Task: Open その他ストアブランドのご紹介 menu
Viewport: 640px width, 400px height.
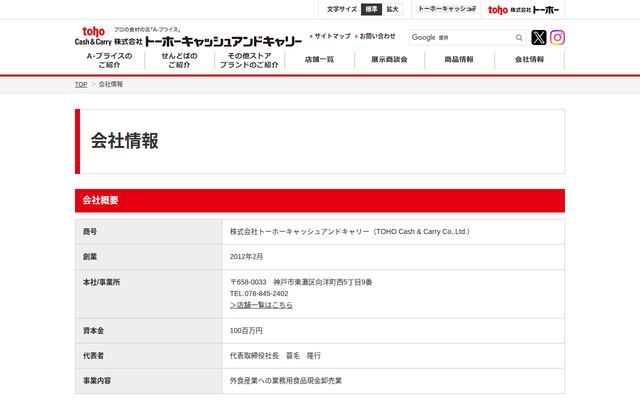Action: point(249,60)
